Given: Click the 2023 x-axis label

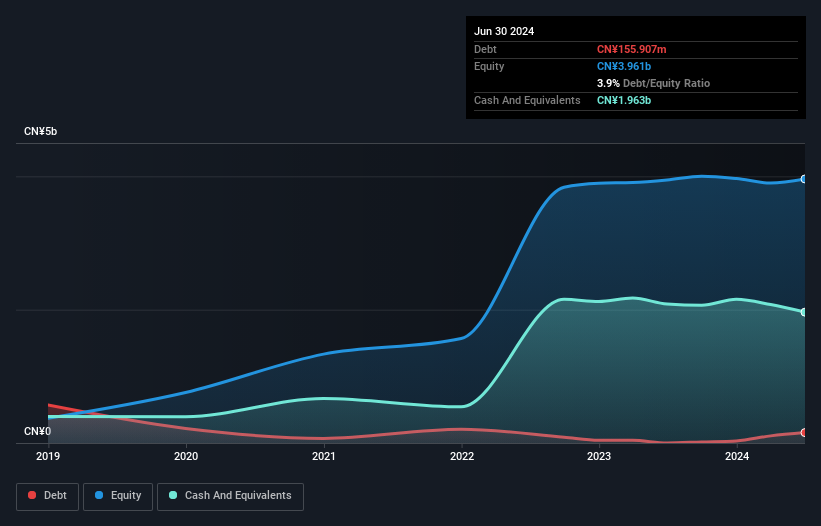Looking at the screenshot, I should point(599,456).
